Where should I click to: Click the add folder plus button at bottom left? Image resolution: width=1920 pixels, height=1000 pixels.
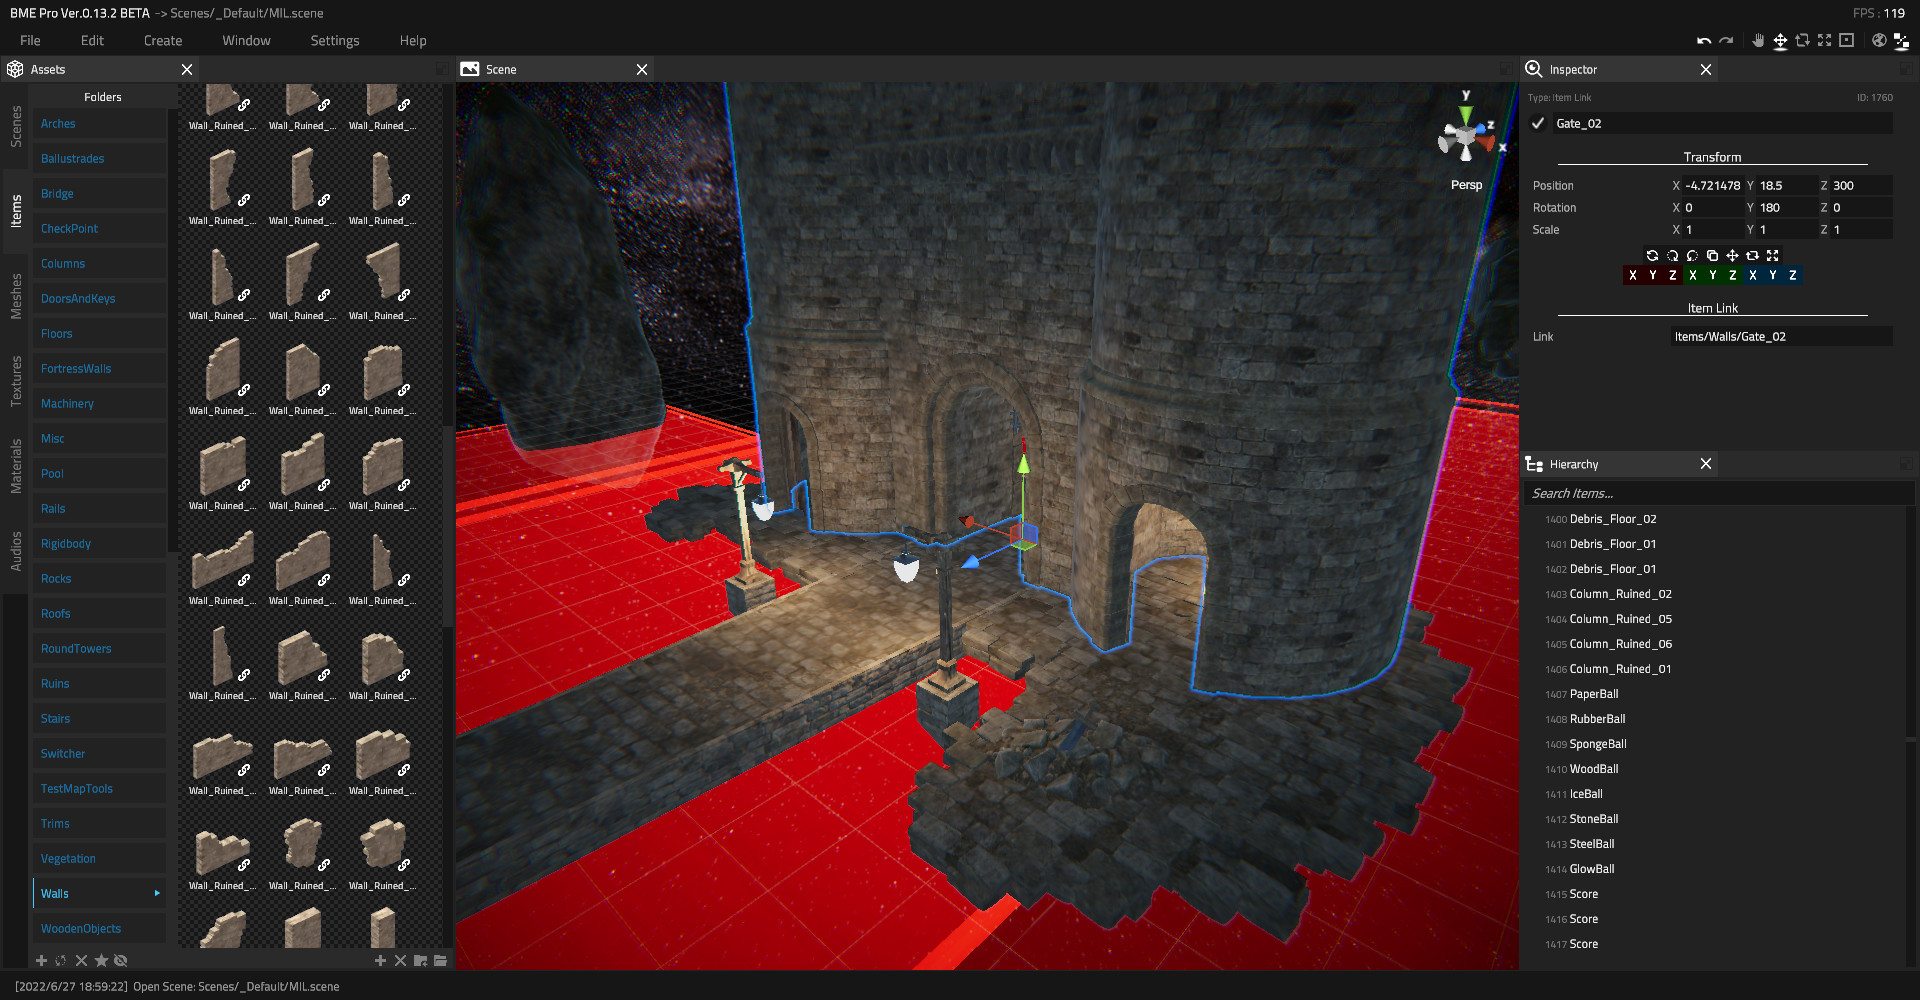41,960
